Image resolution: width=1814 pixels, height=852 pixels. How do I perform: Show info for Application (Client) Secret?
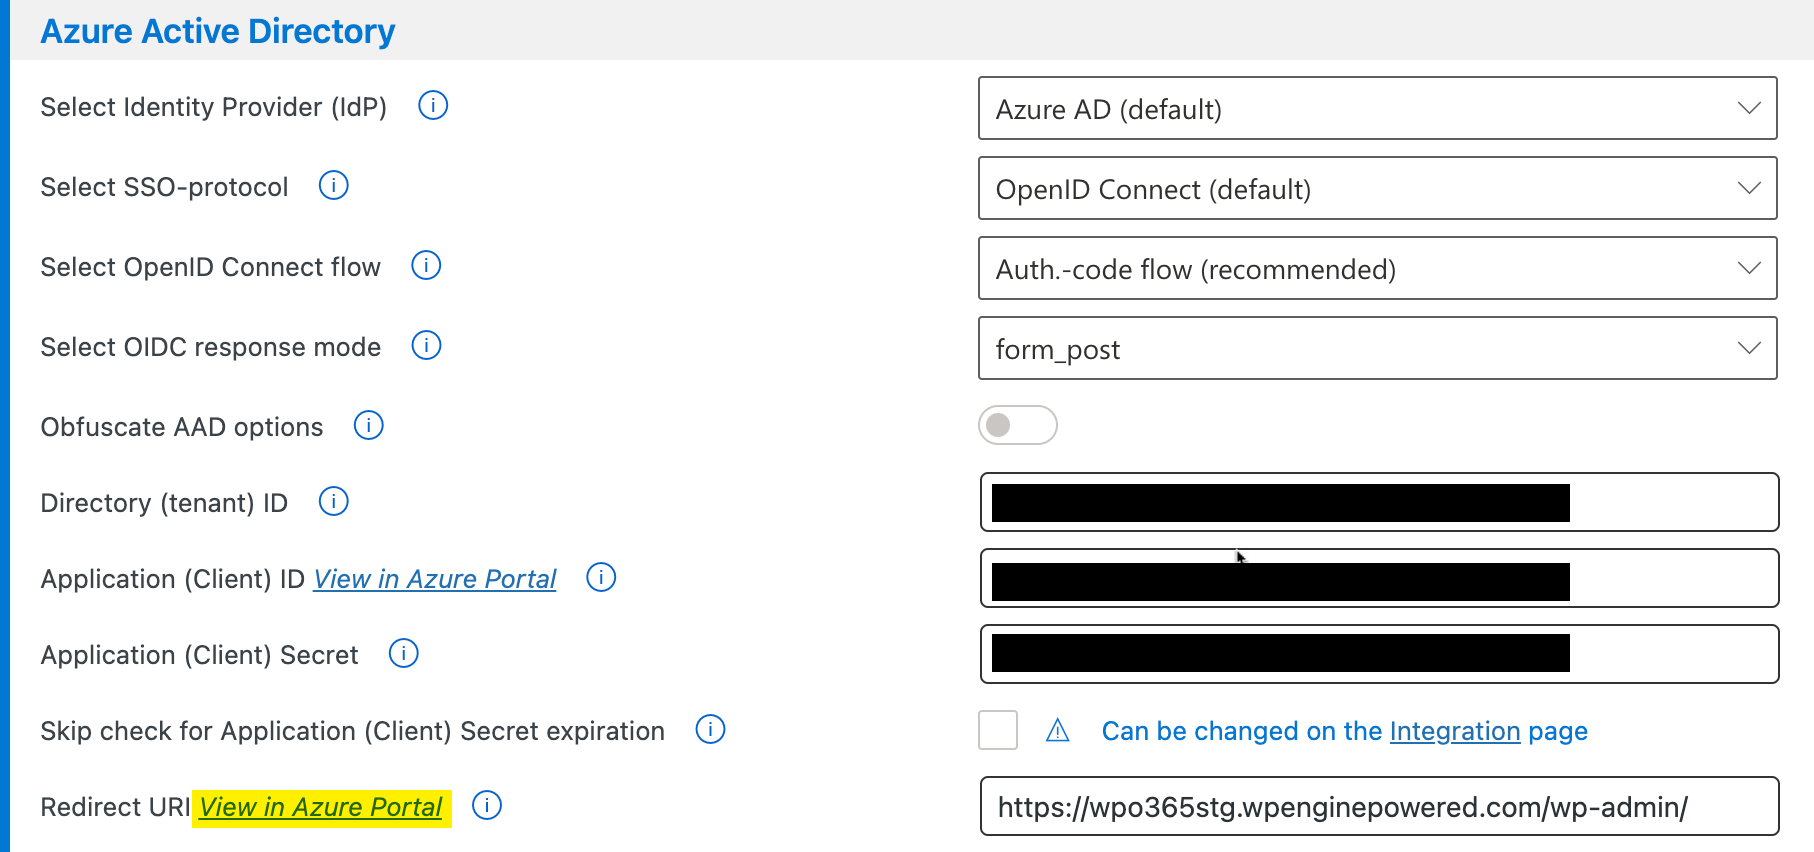403,653
